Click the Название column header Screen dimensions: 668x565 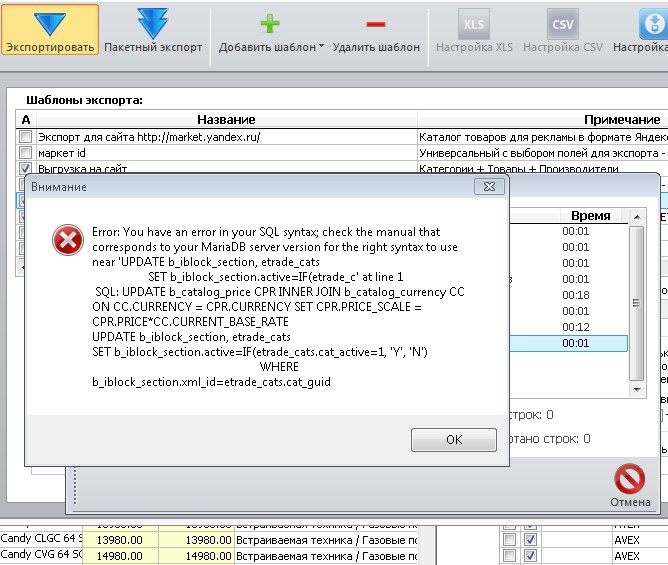[x=226, y=119]
